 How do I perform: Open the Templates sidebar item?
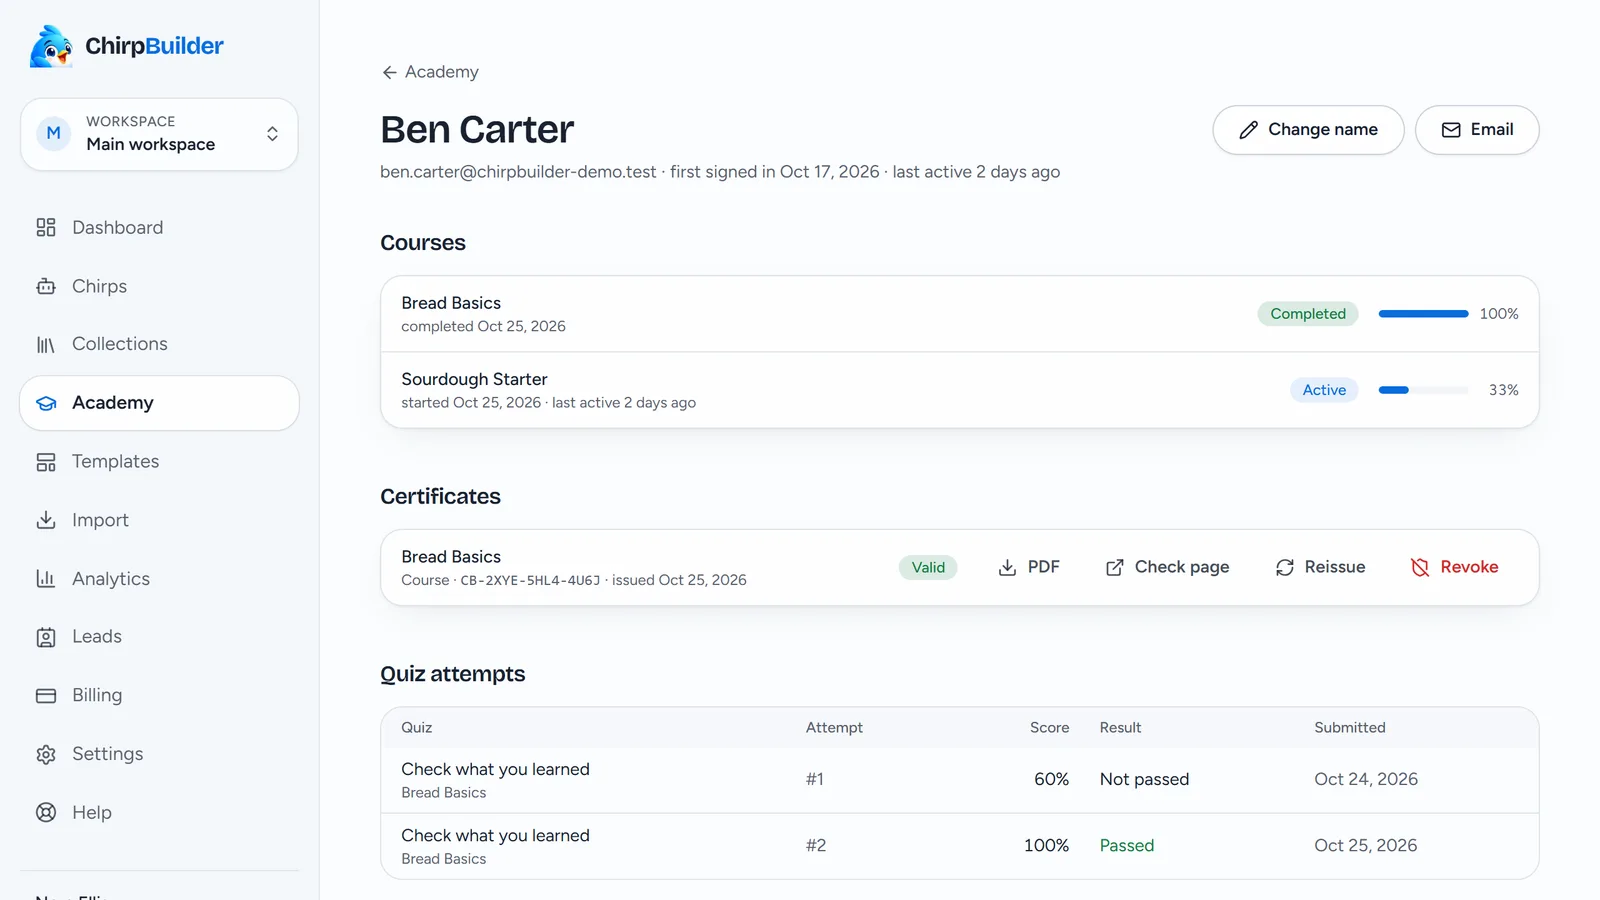tap(159, 462)
